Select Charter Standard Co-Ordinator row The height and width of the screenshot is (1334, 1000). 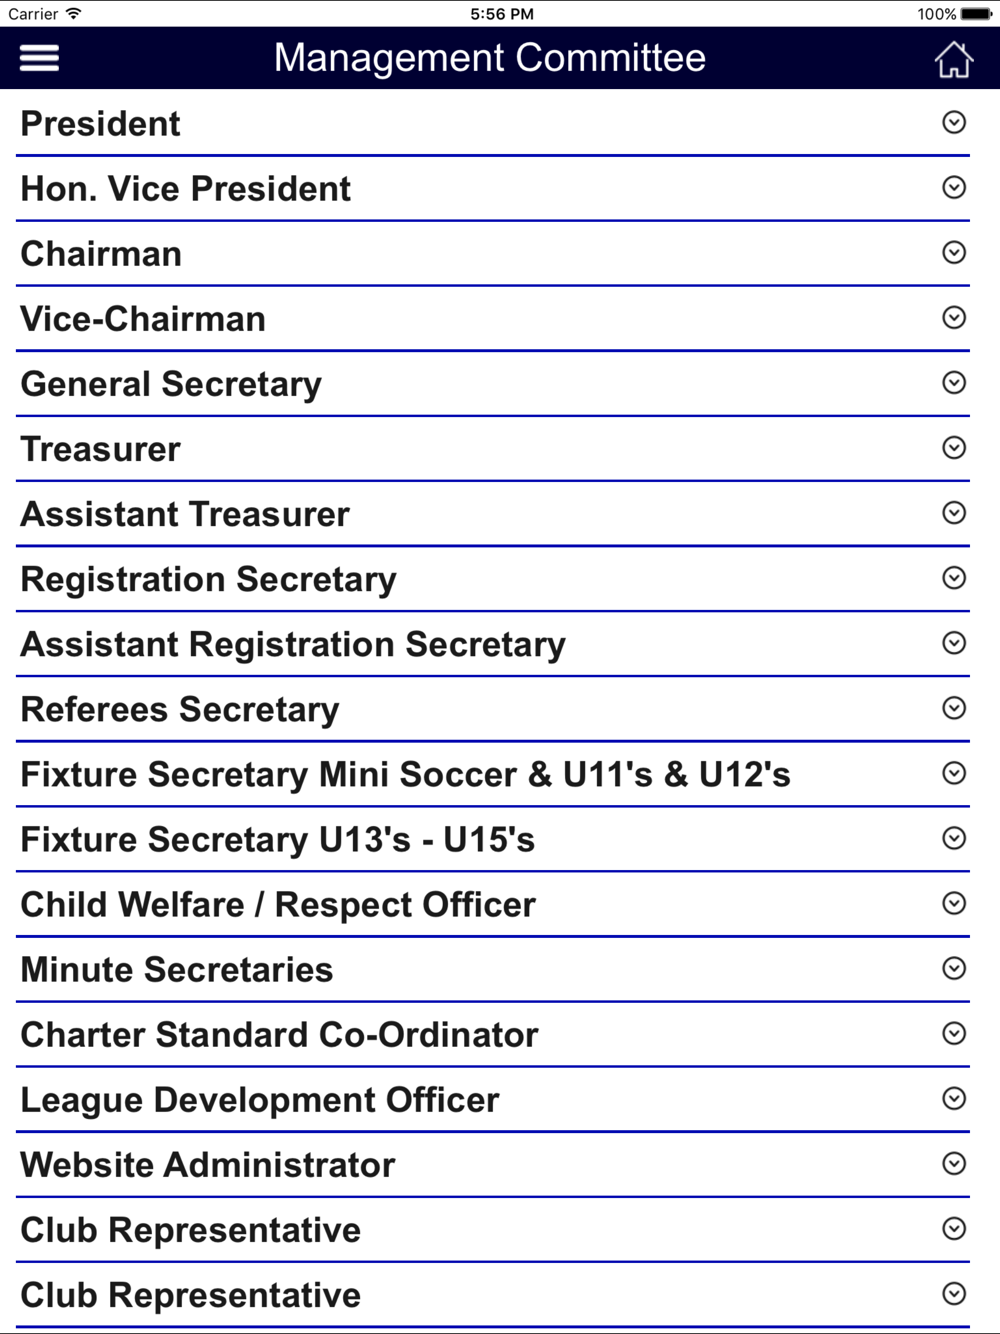pos(493,1034)
